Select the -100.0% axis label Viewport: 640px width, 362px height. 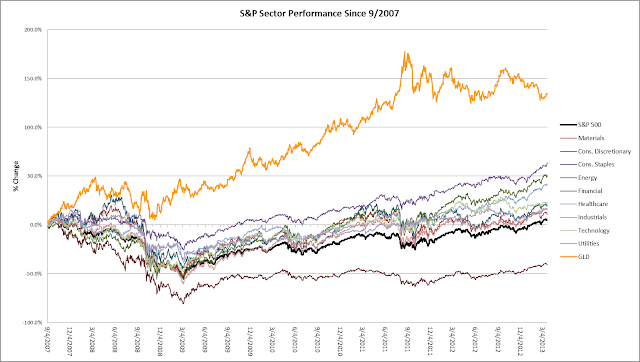[33, 322]
